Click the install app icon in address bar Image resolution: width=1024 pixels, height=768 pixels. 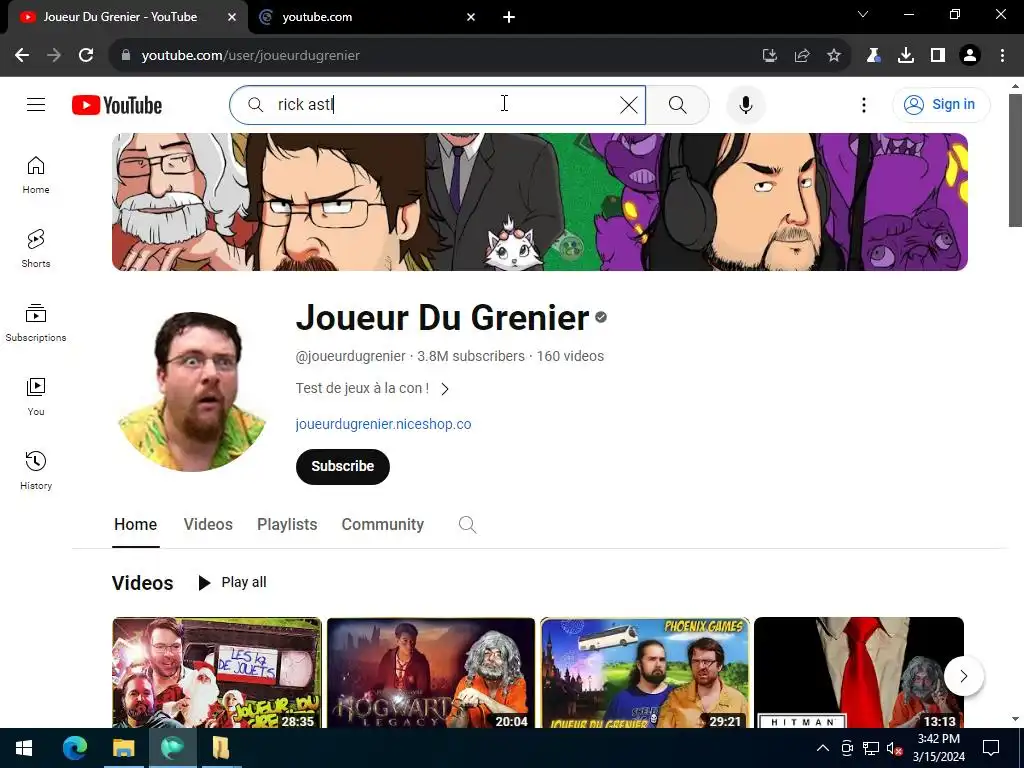click(x=770, y=56)
